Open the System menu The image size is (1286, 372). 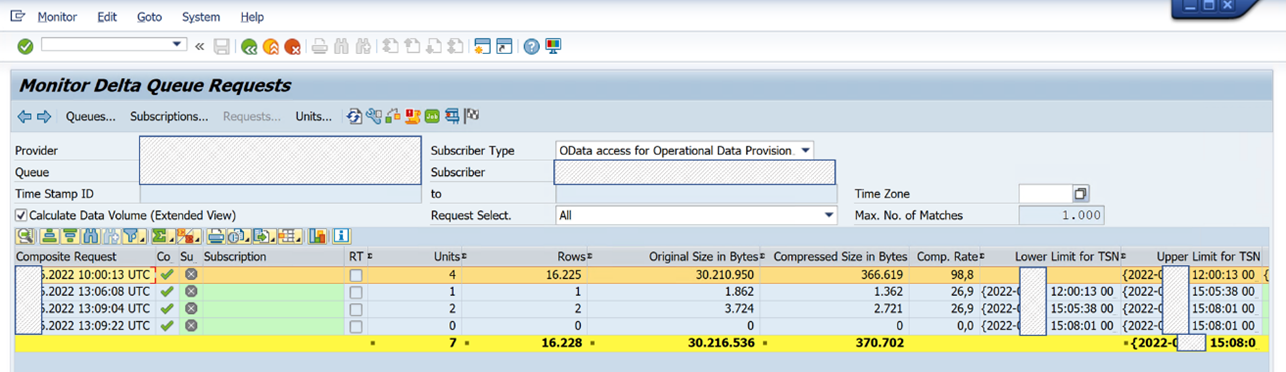pyautogui.click(x=201, y=17)
